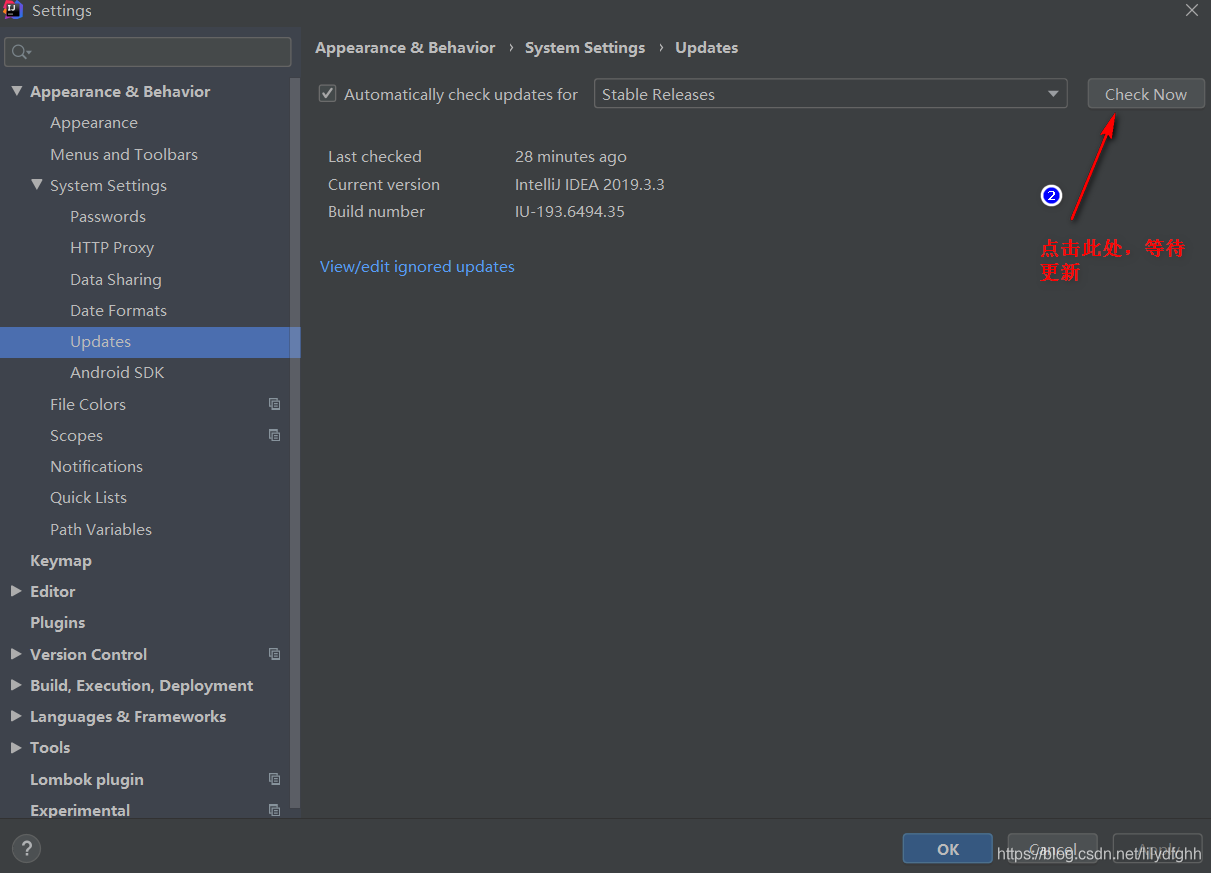The image size is (1211, 873).
Task: Click into the settings search field
Action: (x=148, y=52)
